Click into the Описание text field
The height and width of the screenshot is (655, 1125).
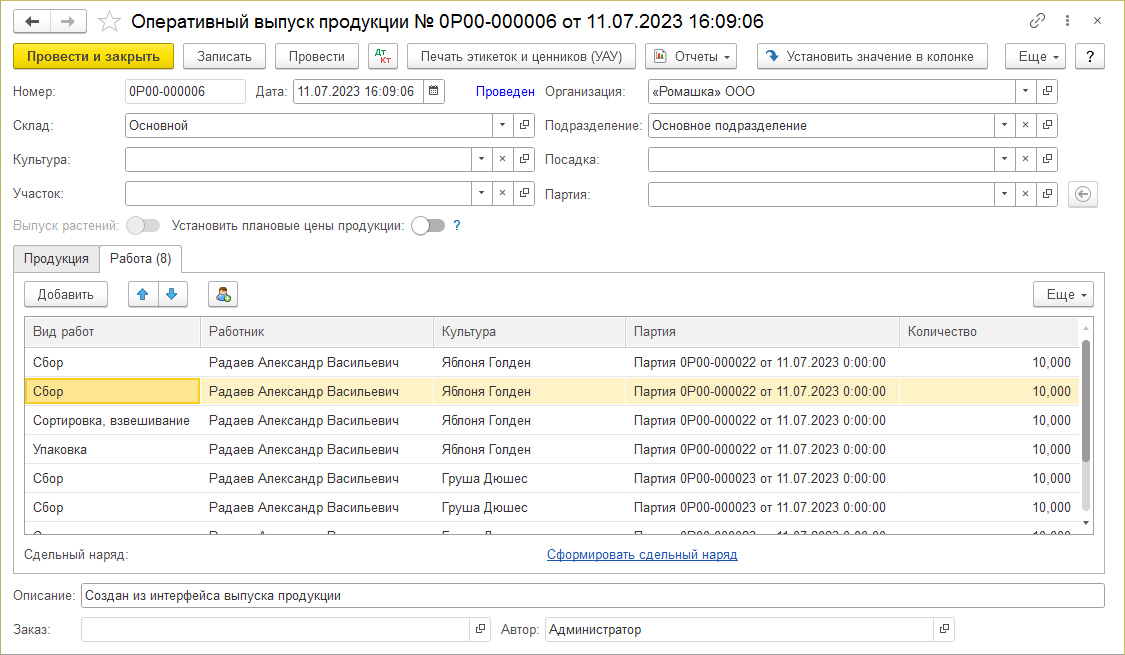point(592,596)
